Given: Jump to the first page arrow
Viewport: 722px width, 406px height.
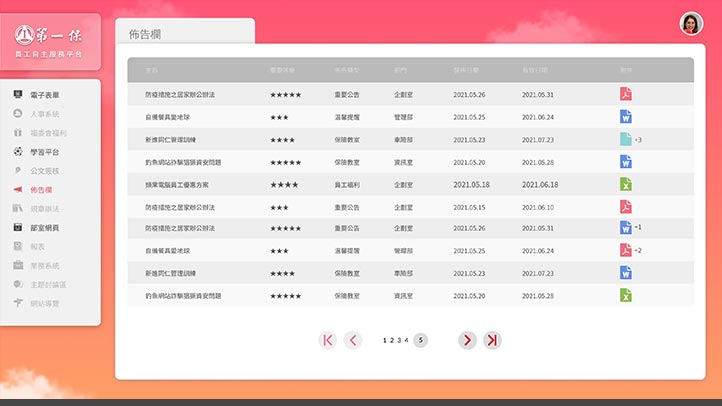Looking at the screenshot, I should pos(327,340).
